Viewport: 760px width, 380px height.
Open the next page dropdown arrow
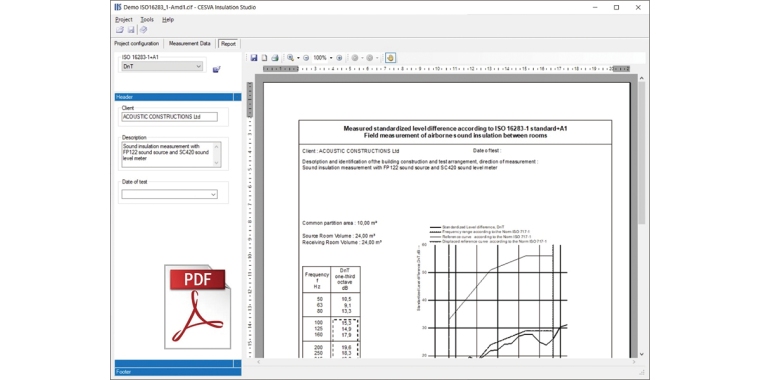[377, 58]
